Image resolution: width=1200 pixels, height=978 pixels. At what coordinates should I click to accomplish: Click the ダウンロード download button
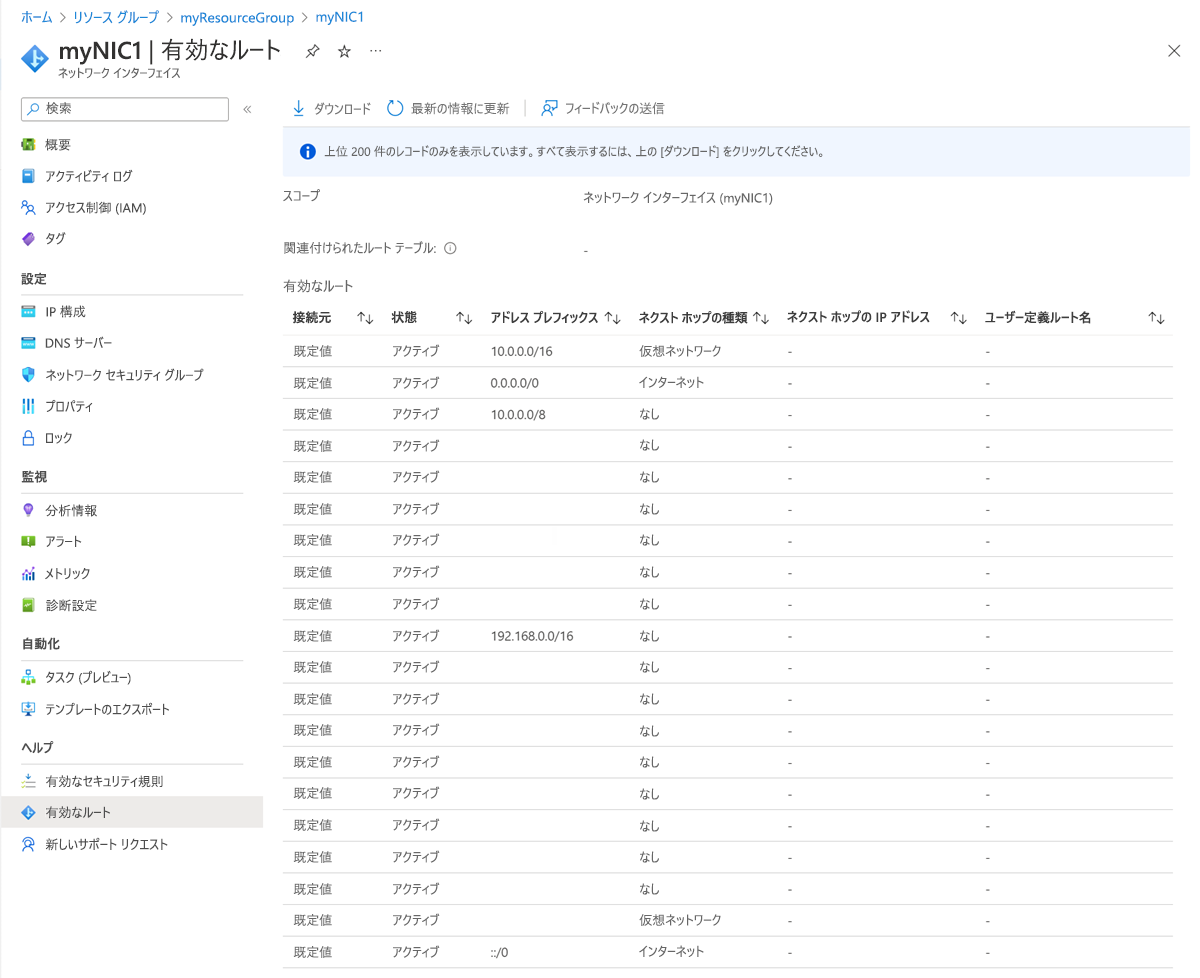click(331, 108)
